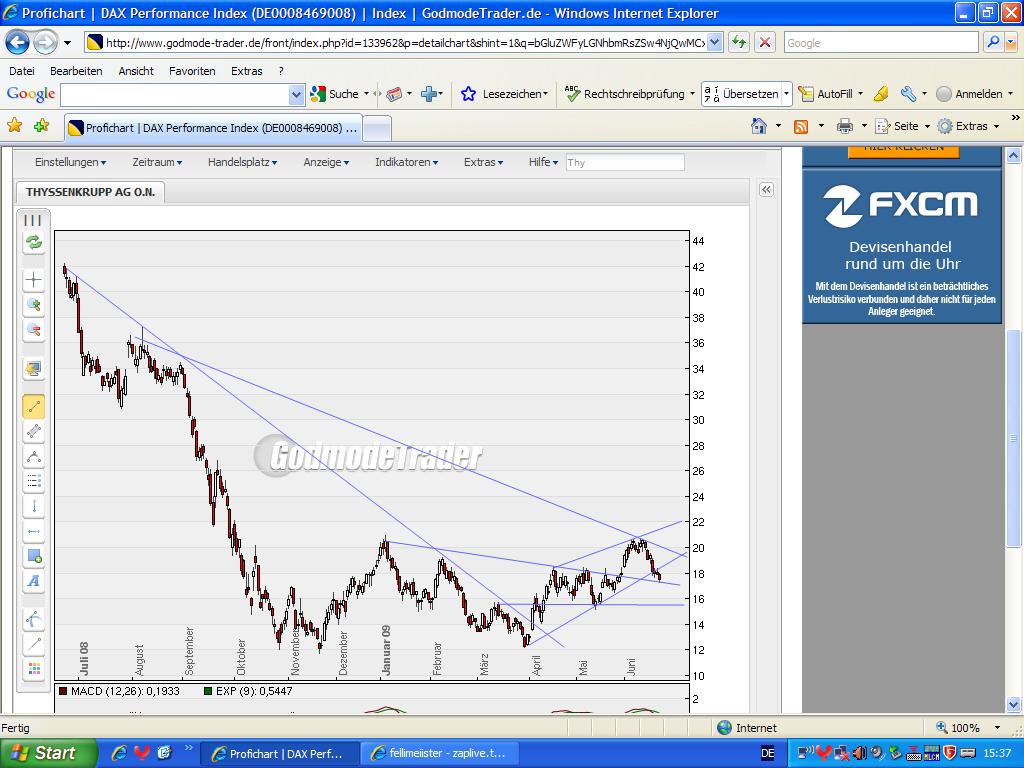Select the vertical arrow line tool
This screenshot has height=768, width=1024.
[x=34, y=506]
